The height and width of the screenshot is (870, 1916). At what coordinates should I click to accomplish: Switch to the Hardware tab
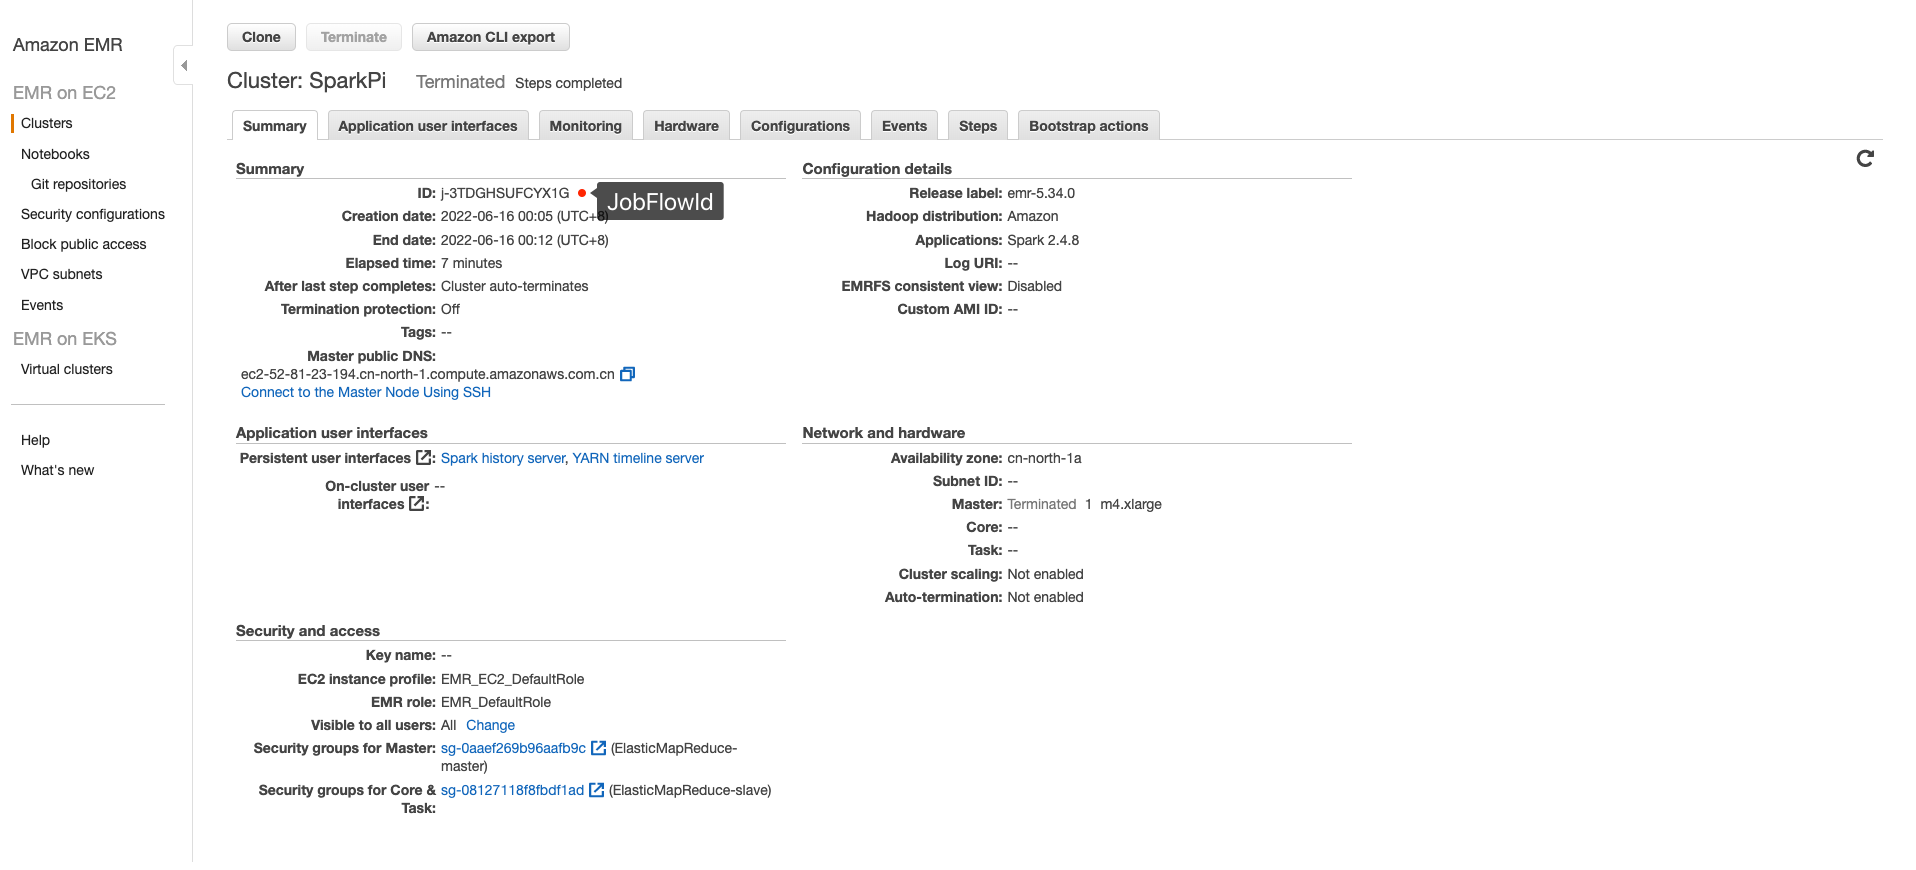click(x=686, y=126)
